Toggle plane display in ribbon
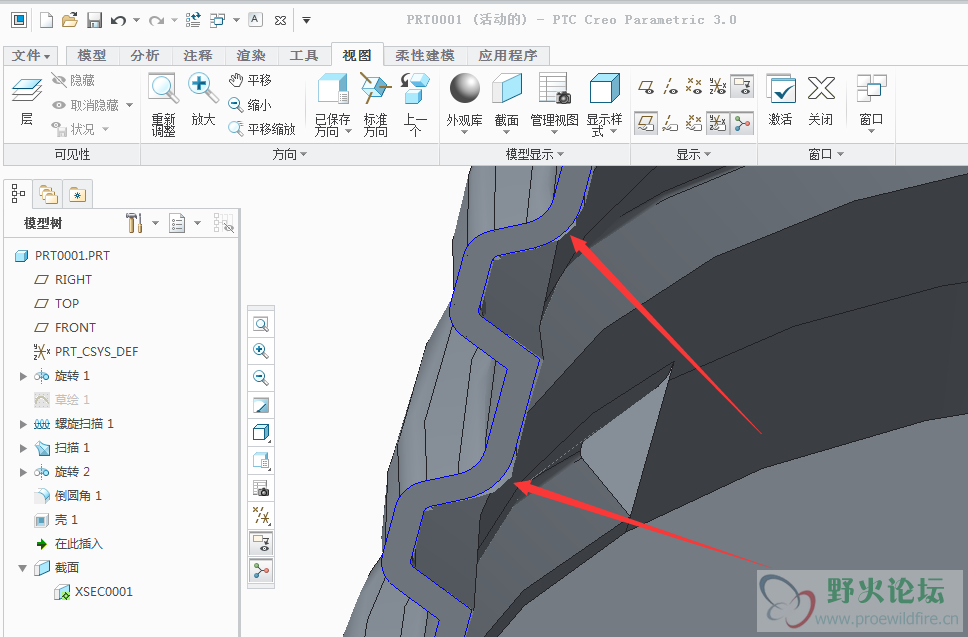Image resolution: width=968 pixels, height=637 pixels. (x=646, y=87)
